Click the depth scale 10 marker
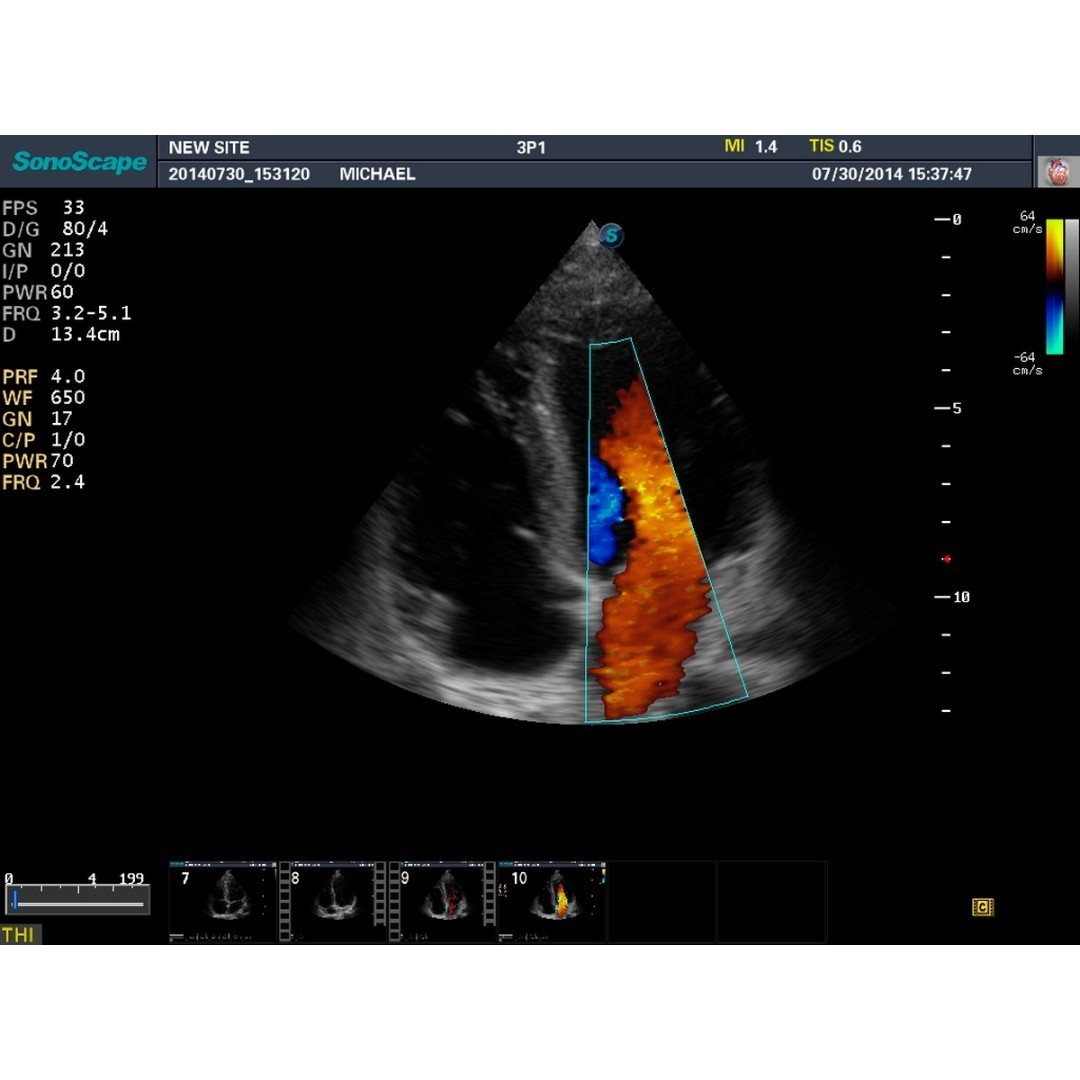This screenshot has height=1080, width=1080. tap(952, 597)
